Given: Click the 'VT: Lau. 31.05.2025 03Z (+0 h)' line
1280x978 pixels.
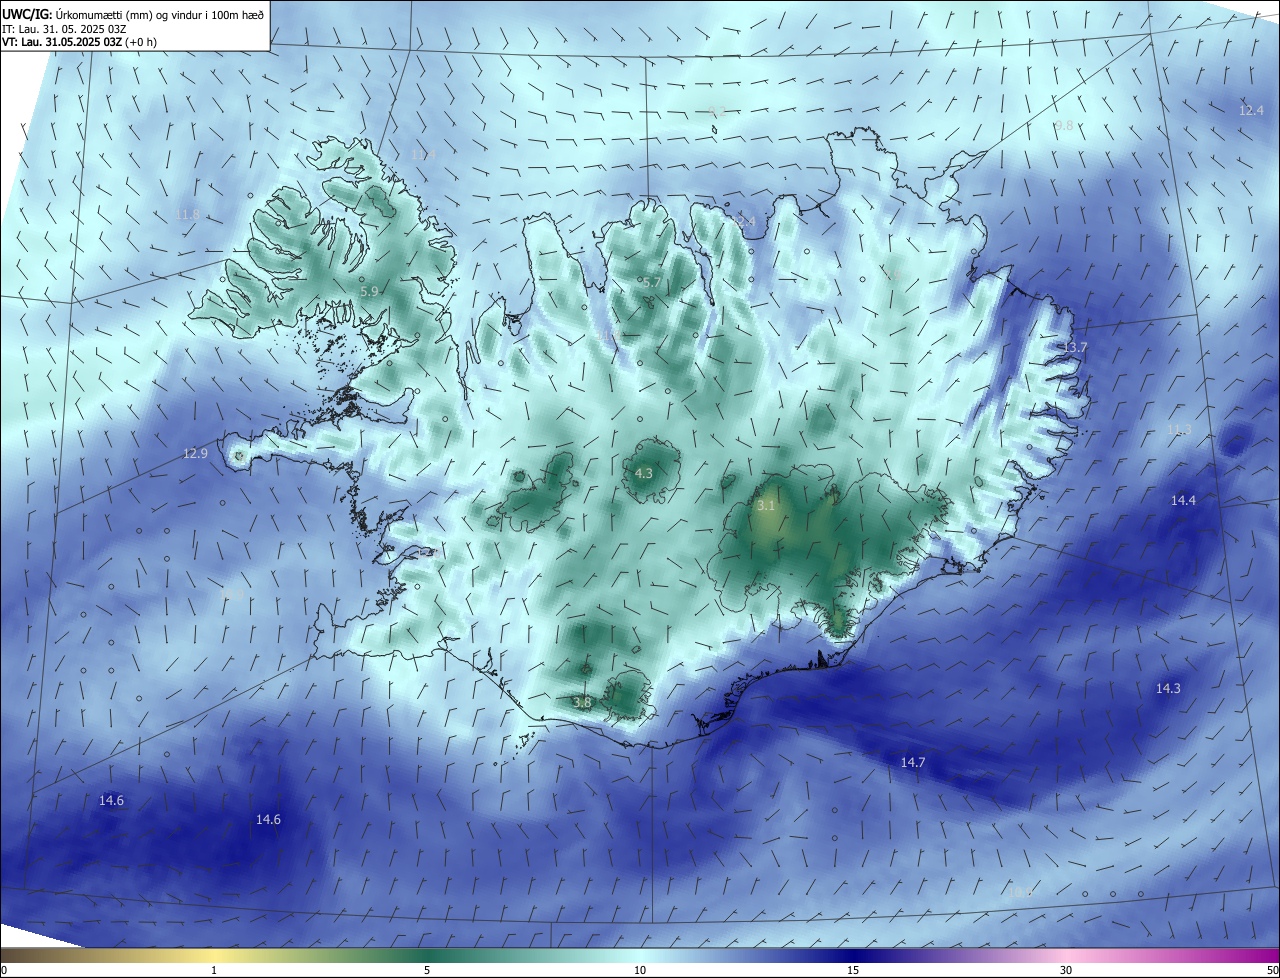Looking at the screenshot, I should pyautogui.click(x=80, y=42).
